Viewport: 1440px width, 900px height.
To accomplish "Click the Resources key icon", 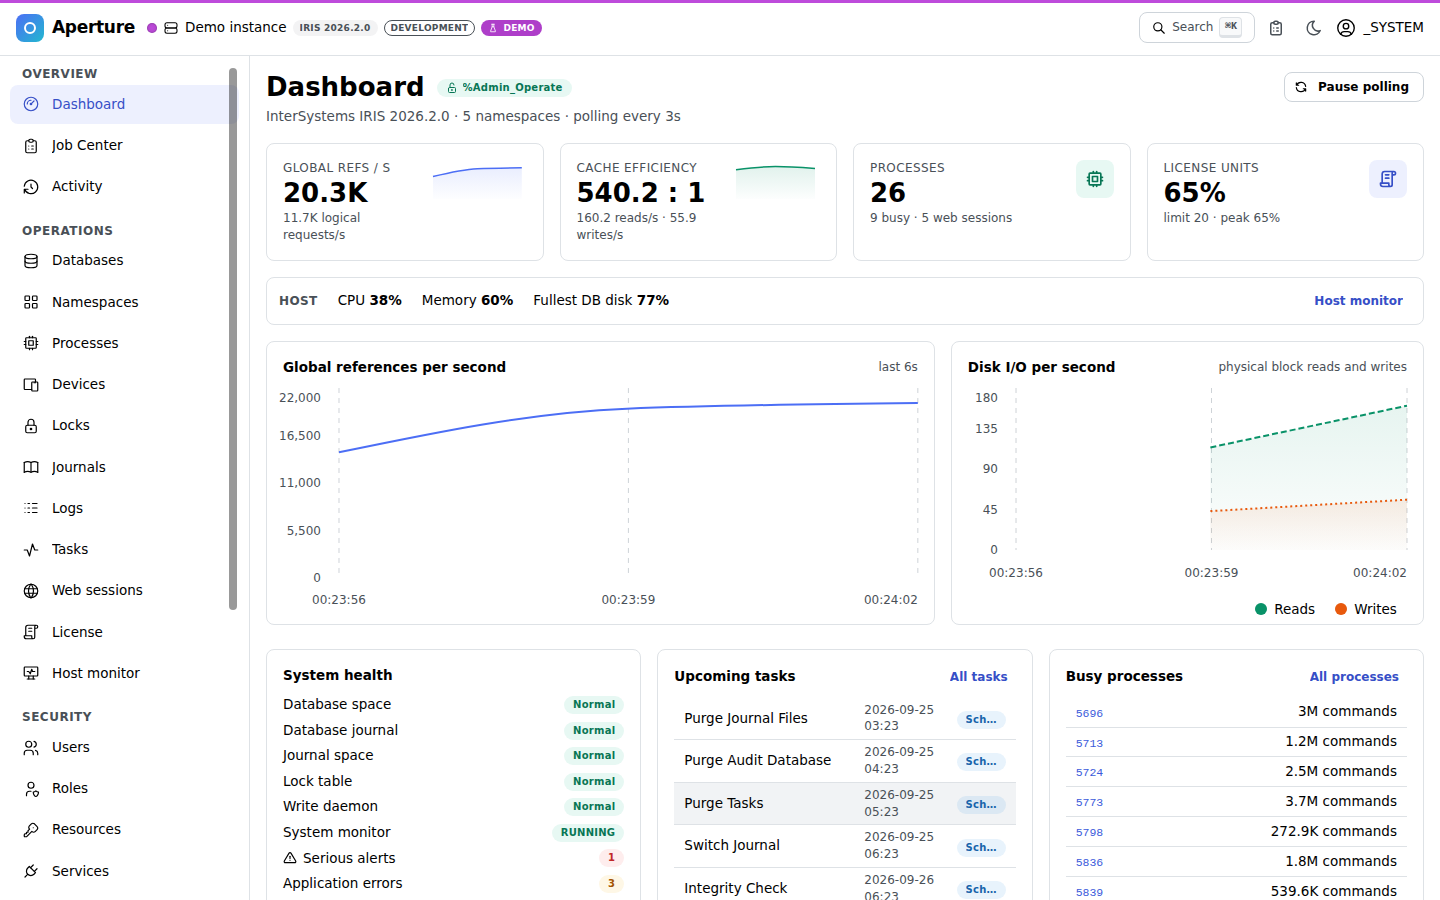I will coord(31,829).
